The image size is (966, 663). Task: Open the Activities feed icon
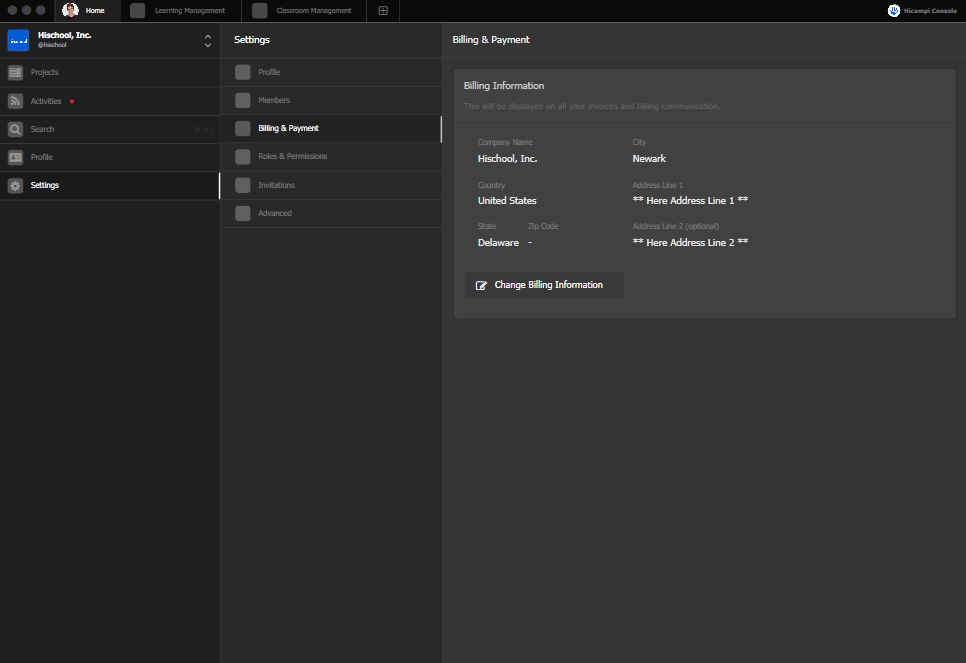coord(15,101)
